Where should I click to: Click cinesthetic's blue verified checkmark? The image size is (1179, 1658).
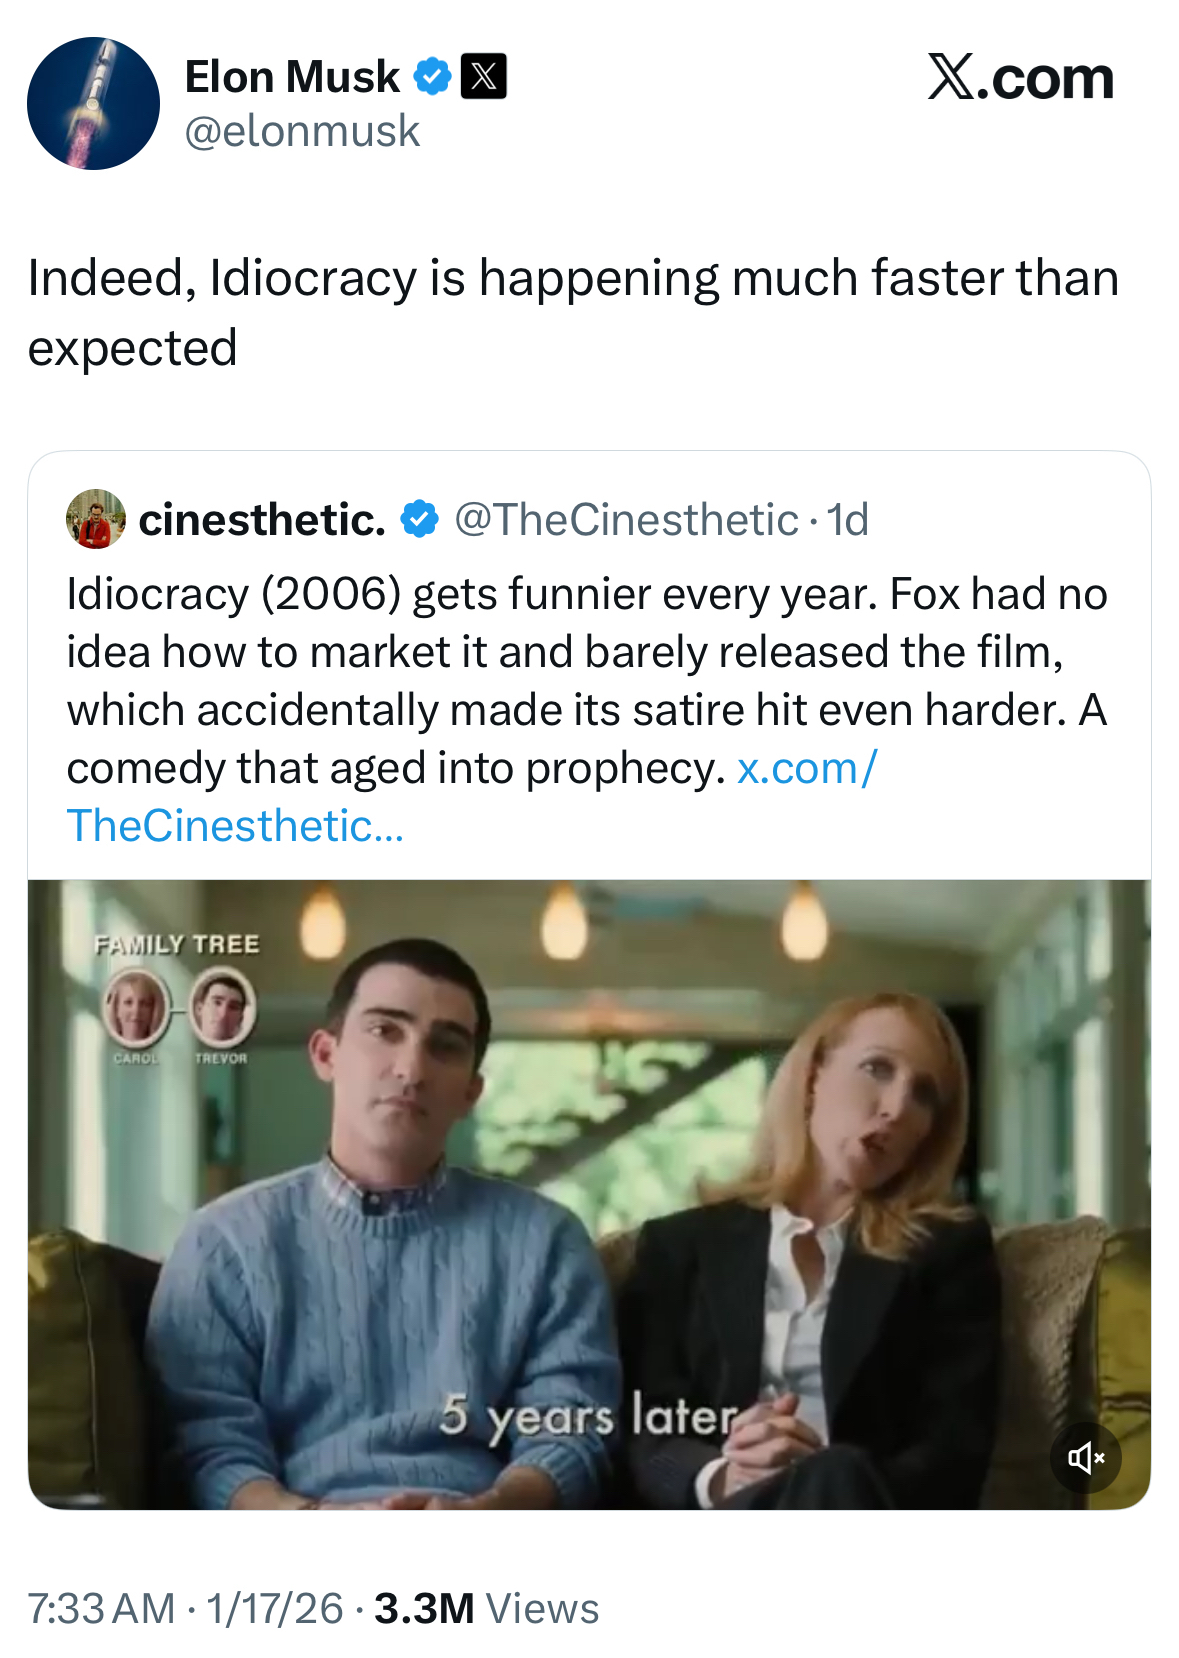419,519
